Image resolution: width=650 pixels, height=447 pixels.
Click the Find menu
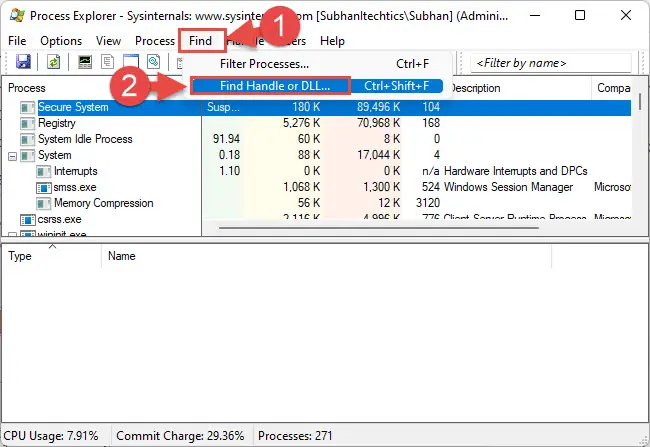click(201, 41)
